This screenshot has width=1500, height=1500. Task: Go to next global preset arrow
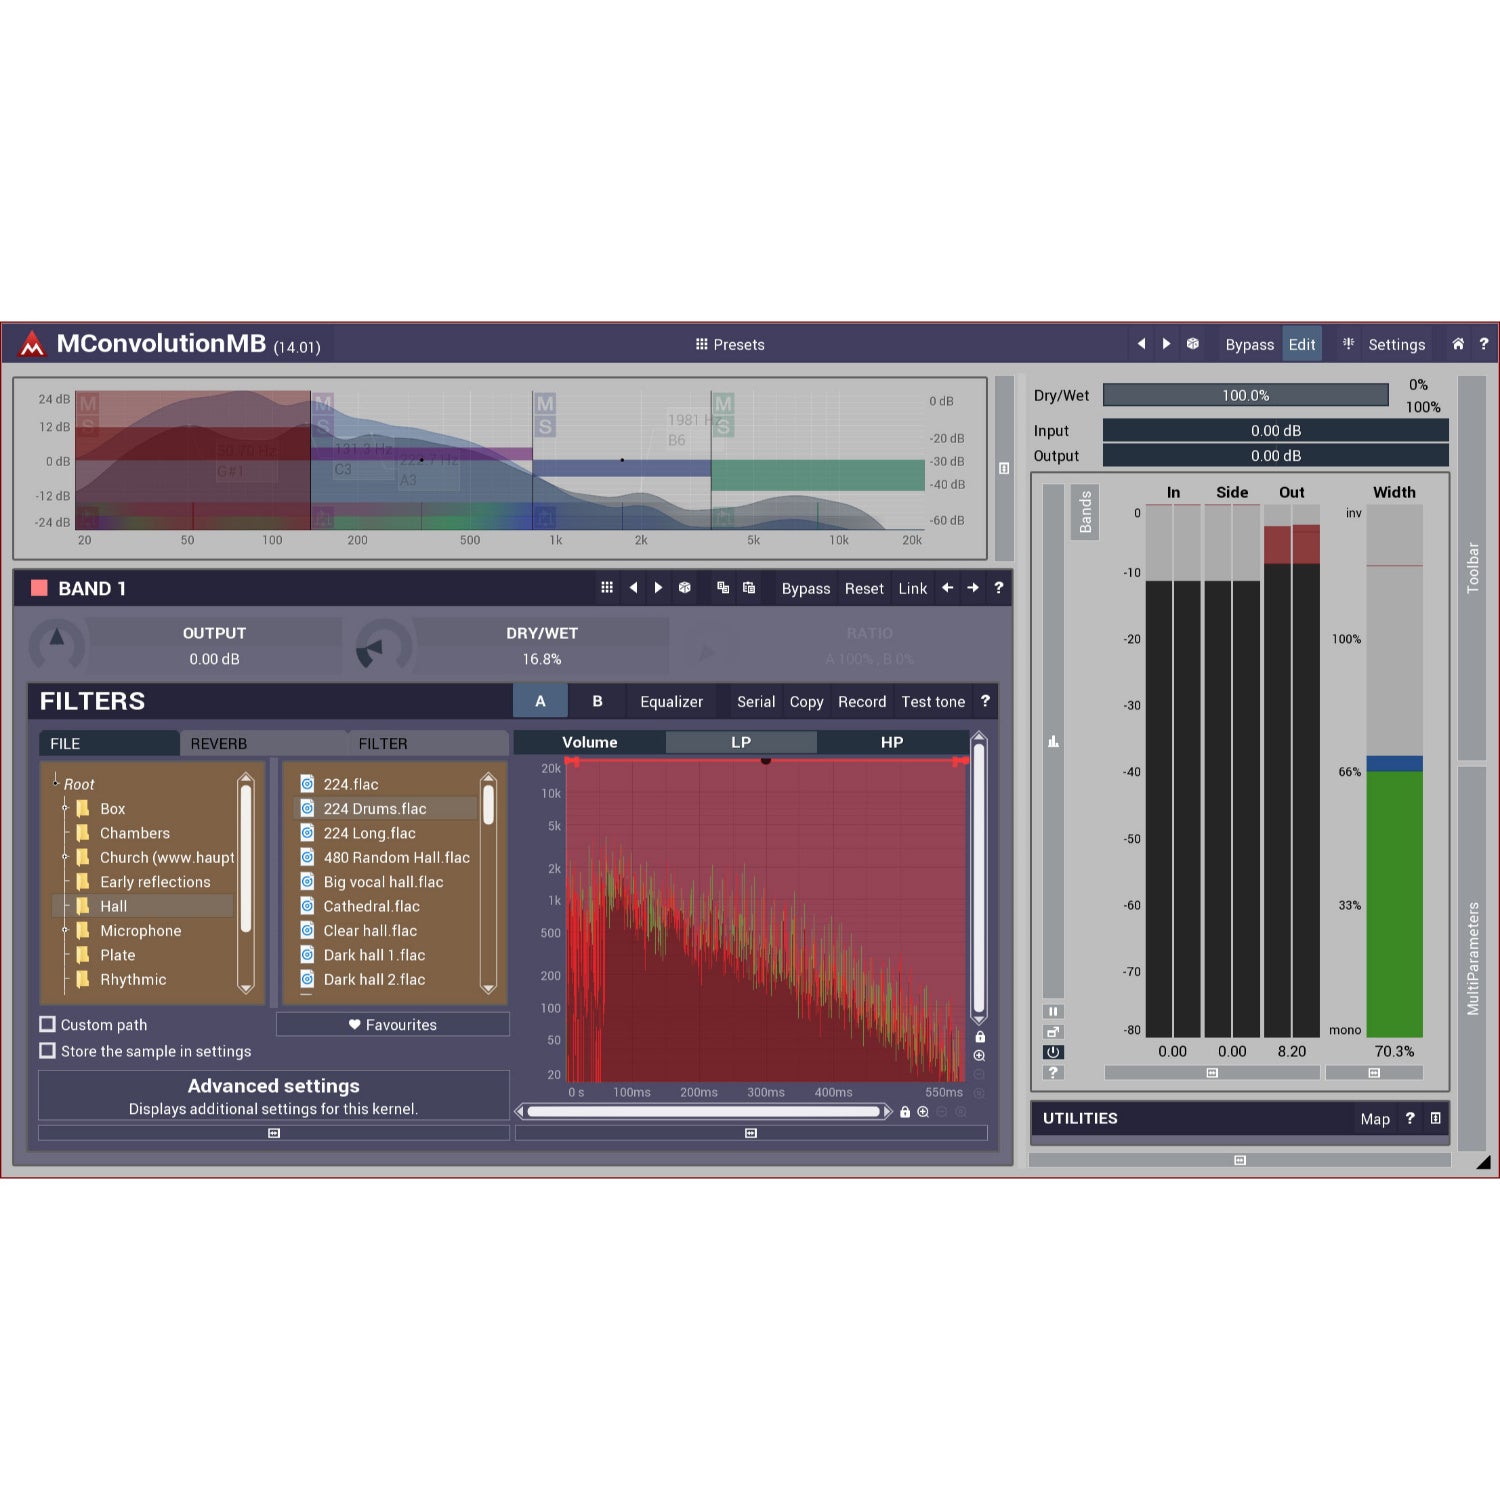click(x=1166, y=344)
